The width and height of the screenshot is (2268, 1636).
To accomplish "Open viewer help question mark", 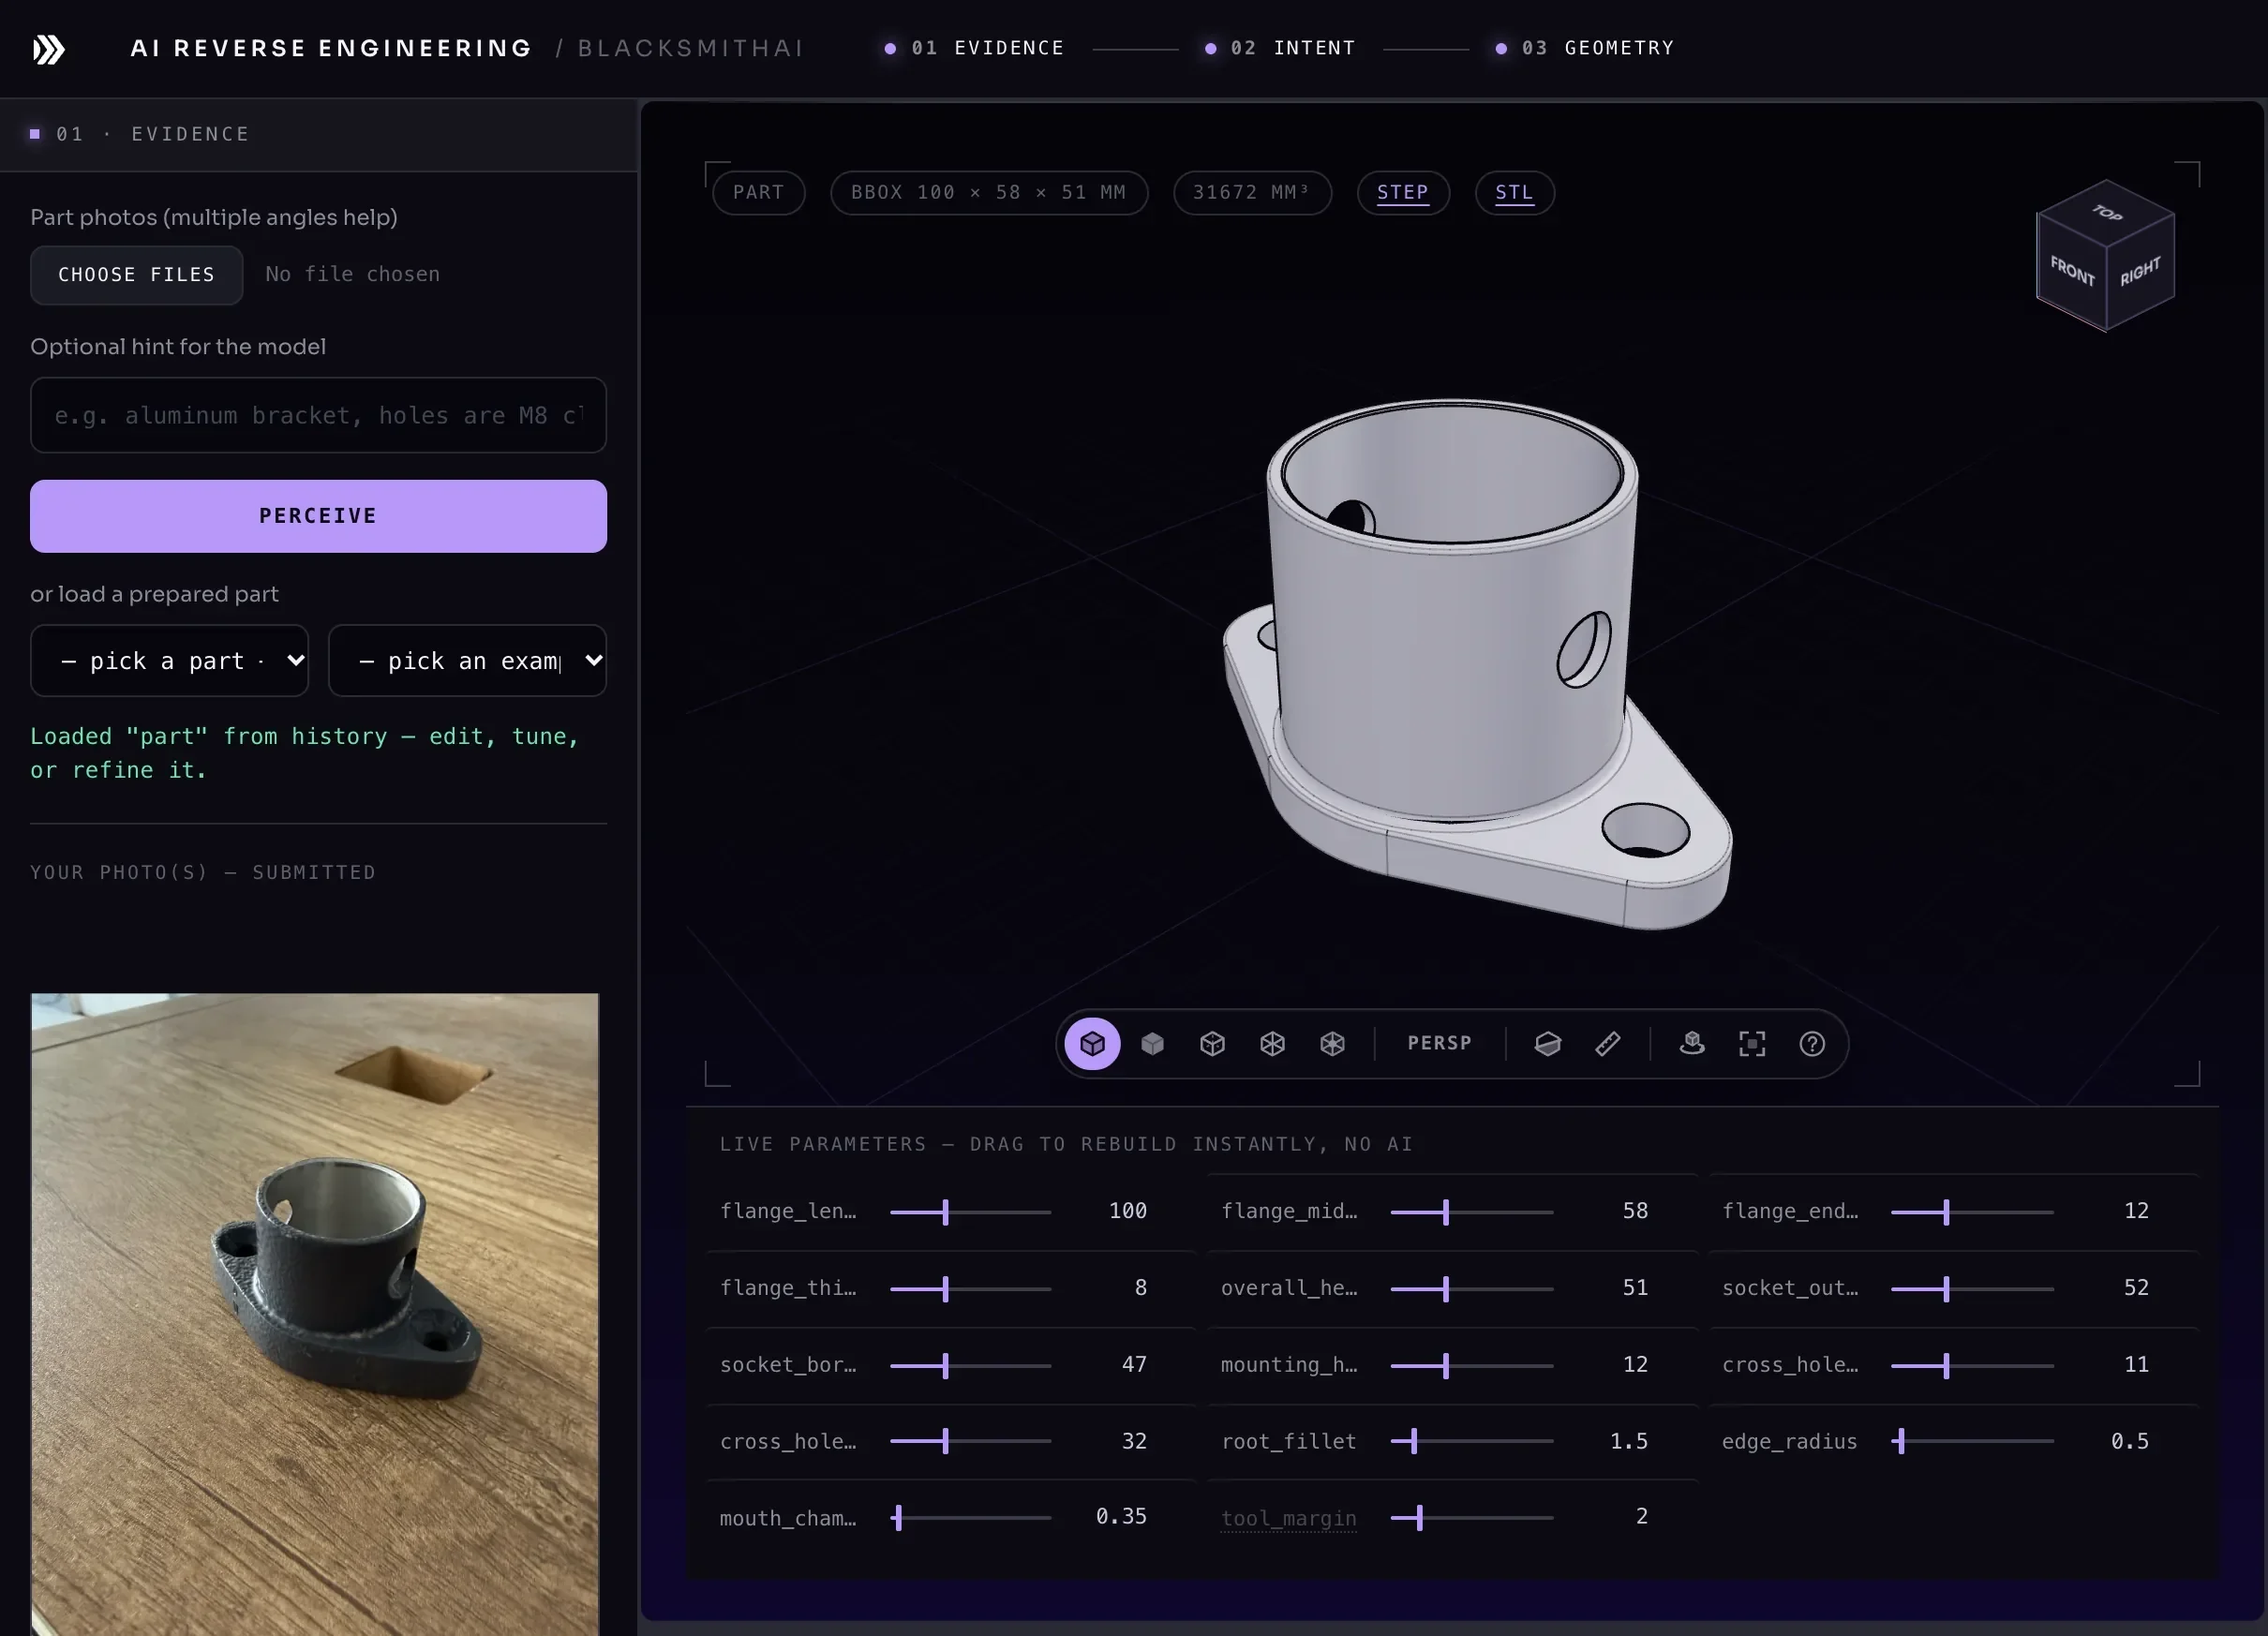I will 1812,1044.
